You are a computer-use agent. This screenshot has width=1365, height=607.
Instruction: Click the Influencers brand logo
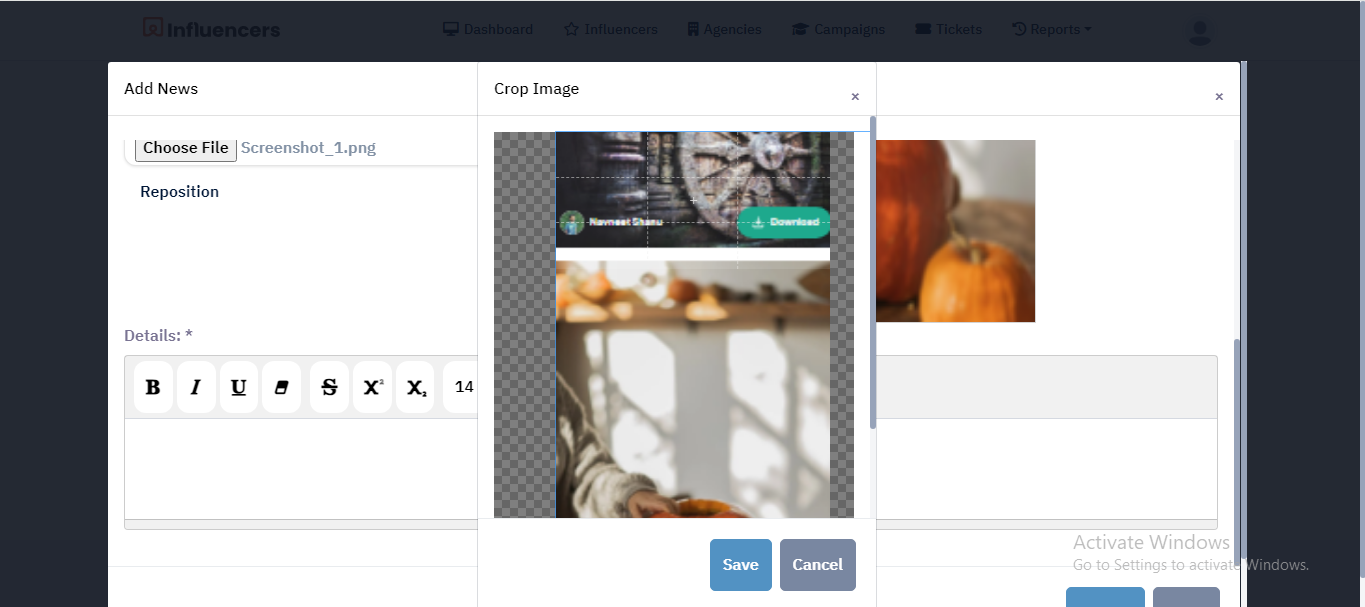point(211,29)
